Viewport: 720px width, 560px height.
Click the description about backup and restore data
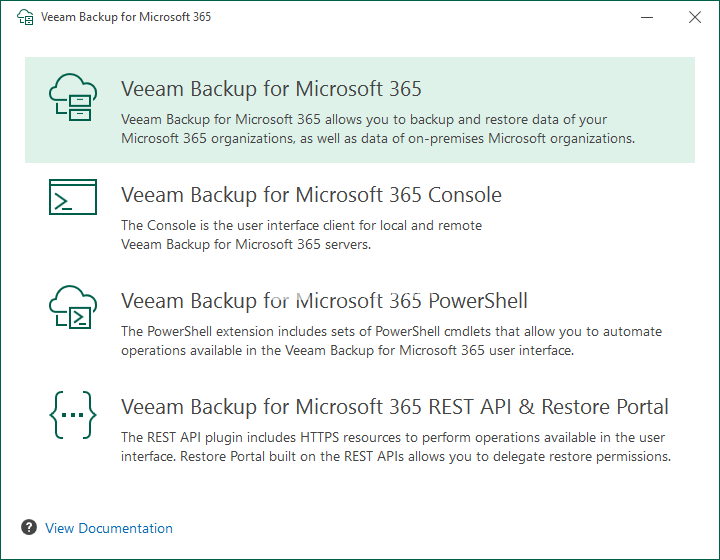(363, 120)
